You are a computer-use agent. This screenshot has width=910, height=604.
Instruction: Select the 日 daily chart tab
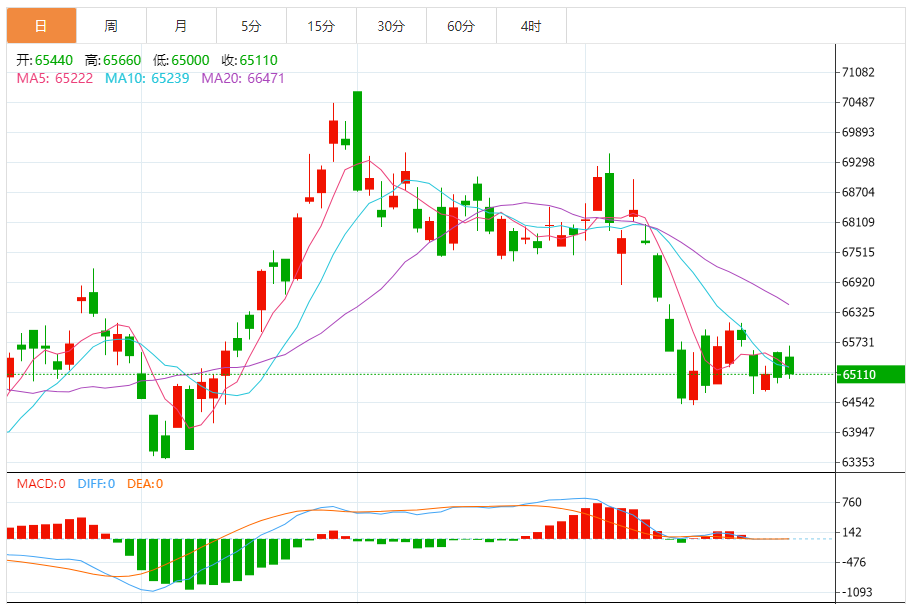coord(41,26)
